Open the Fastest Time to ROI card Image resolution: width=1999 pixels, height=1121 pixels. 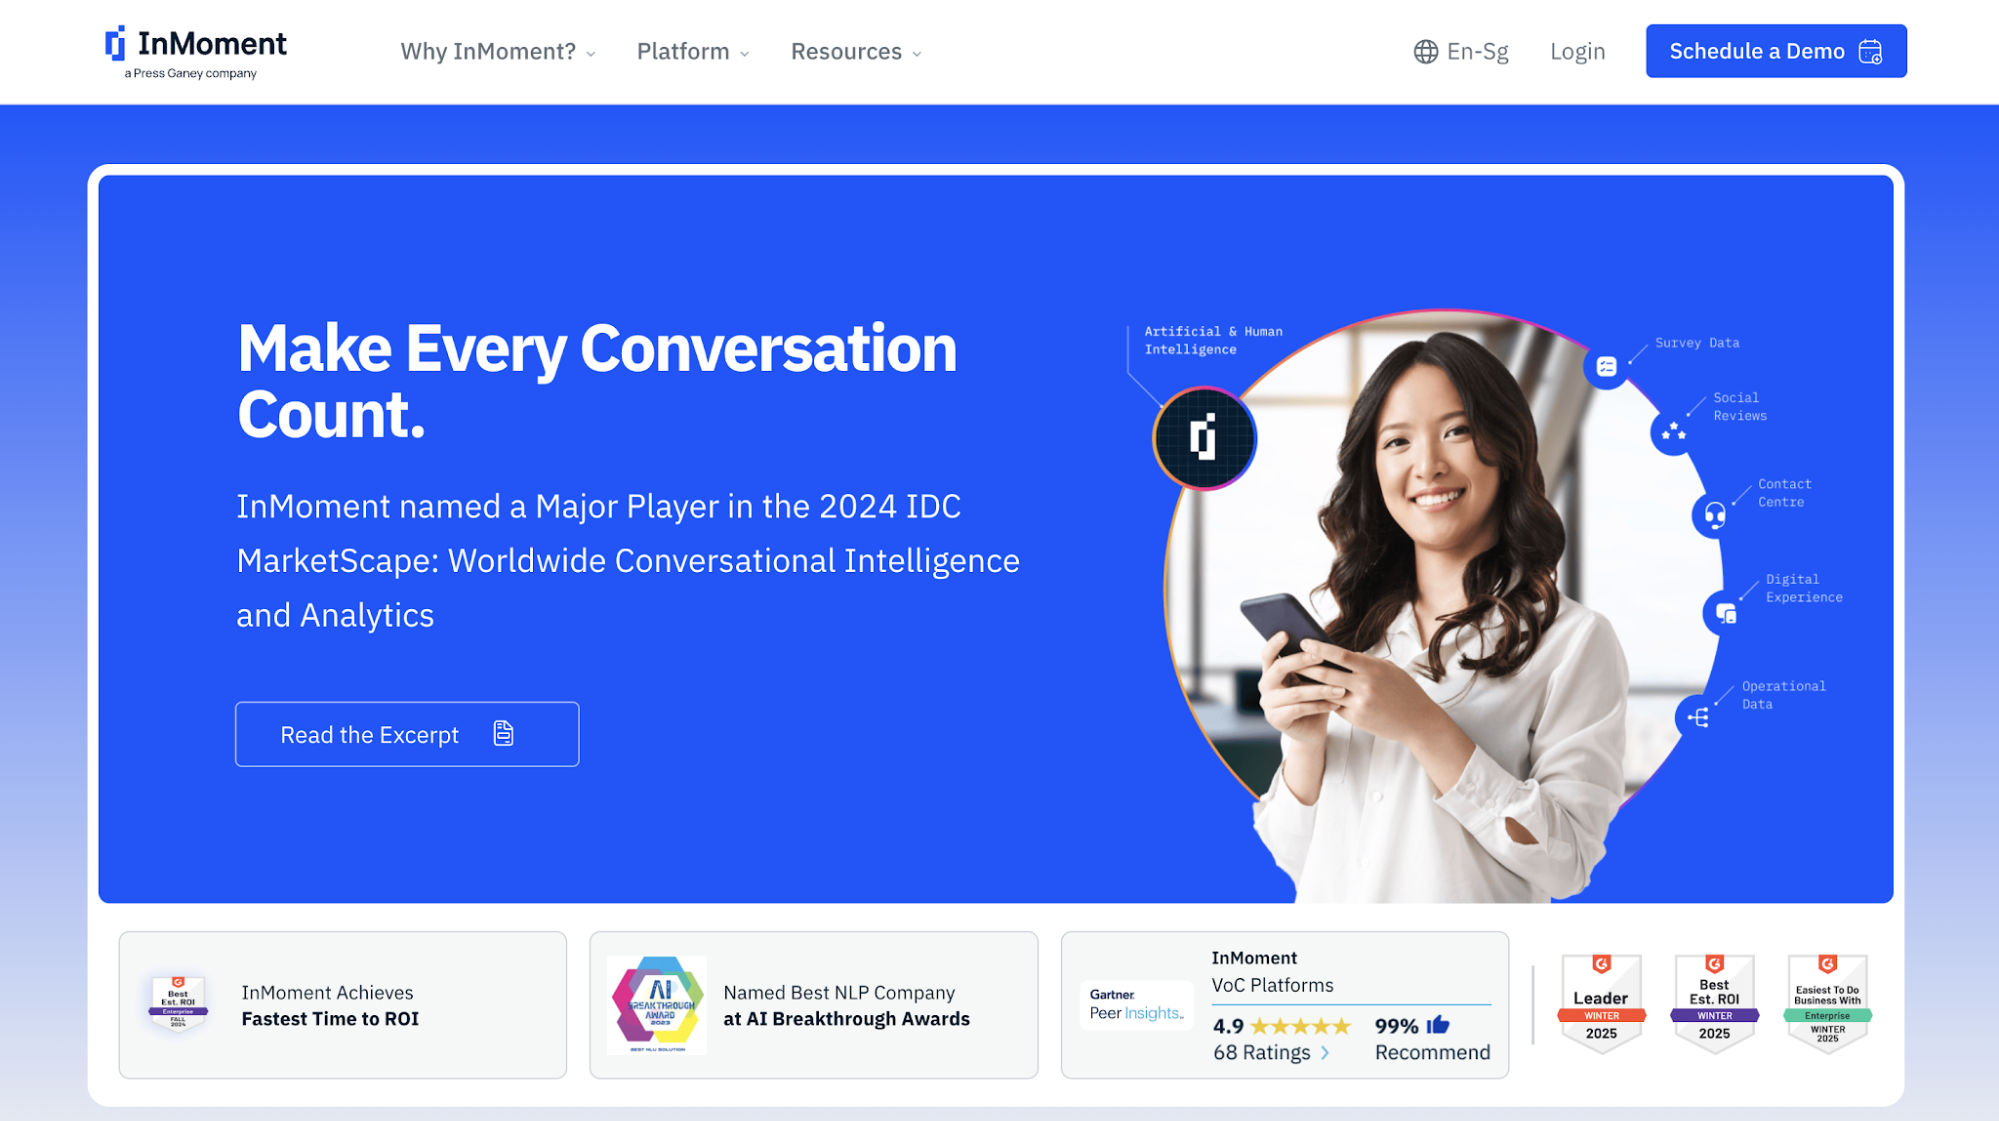tap(343, 1005)
